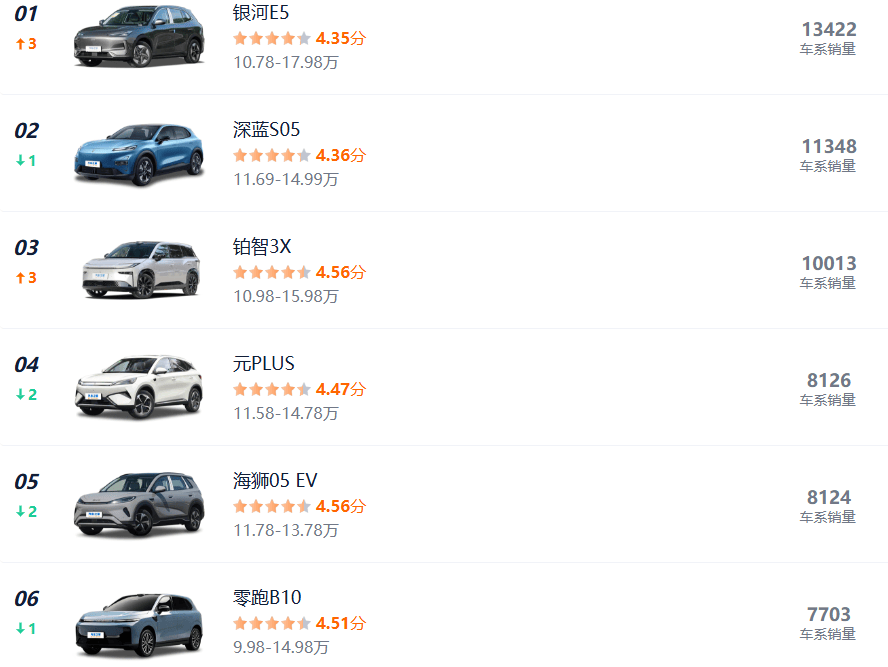This screenshot has height=667, width=888.
Task: Click the ↓1 arrow beside 零跑B10
Action: coord(25,627)
